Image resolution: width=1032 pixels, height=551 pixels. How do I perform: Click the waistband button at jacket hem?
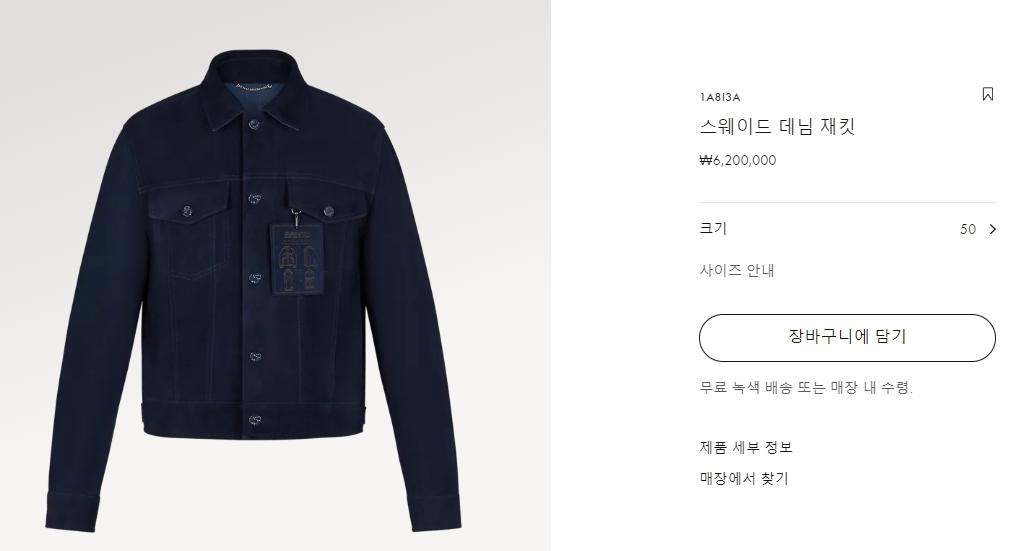point(255,420)
